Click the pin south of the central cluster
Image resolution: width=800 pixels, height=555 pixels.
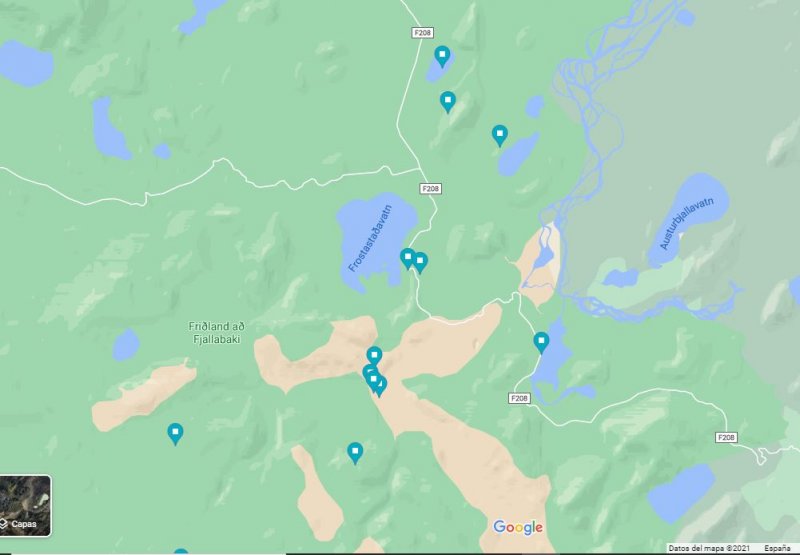355,452
